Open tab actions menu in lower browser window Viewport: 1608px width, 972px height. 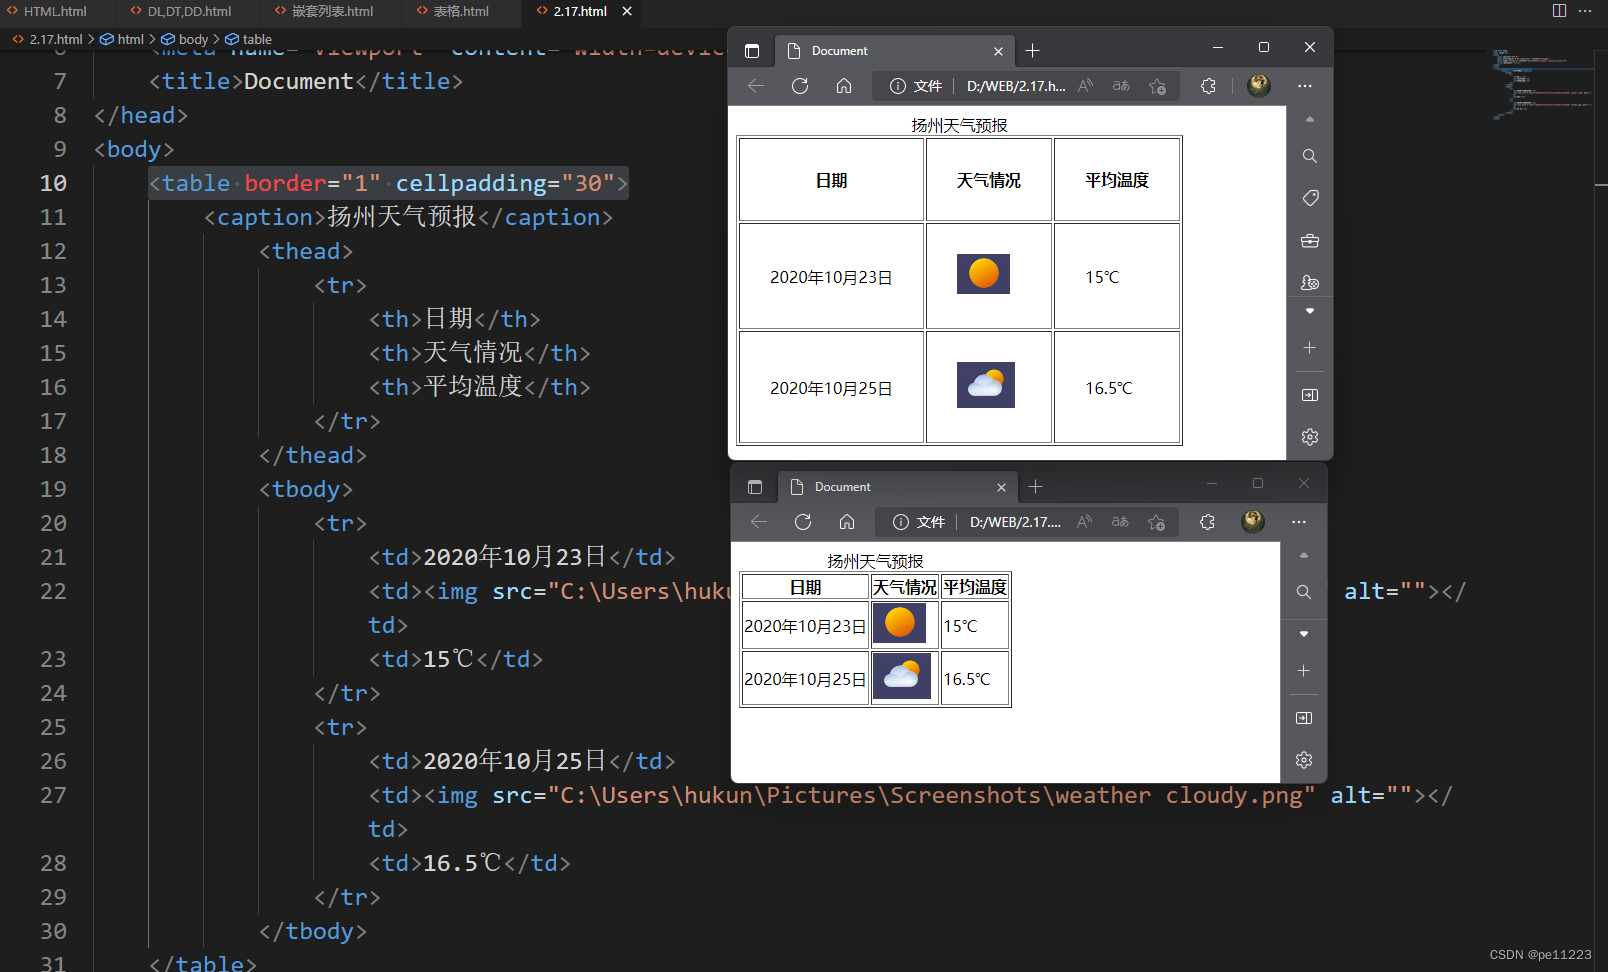(x=755, y=487)
